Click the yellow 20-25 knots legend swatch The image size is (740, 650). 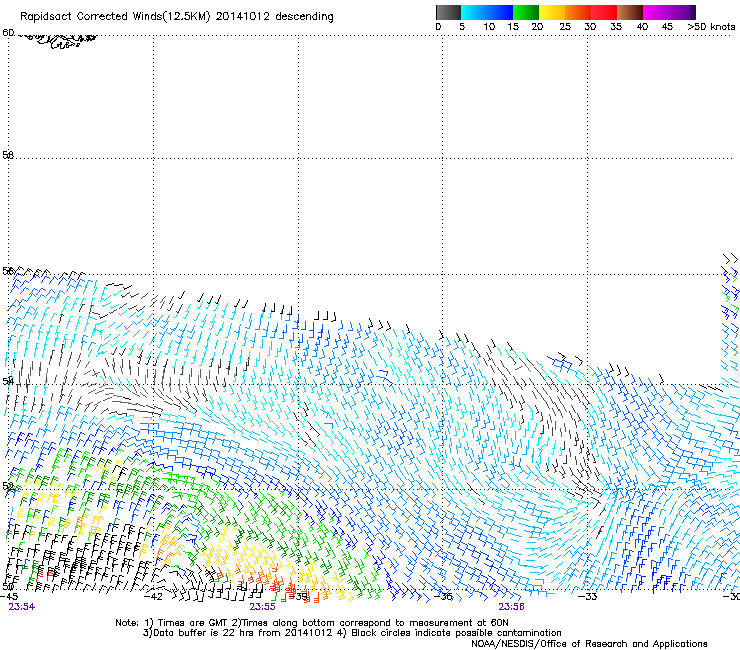point(552,12)
